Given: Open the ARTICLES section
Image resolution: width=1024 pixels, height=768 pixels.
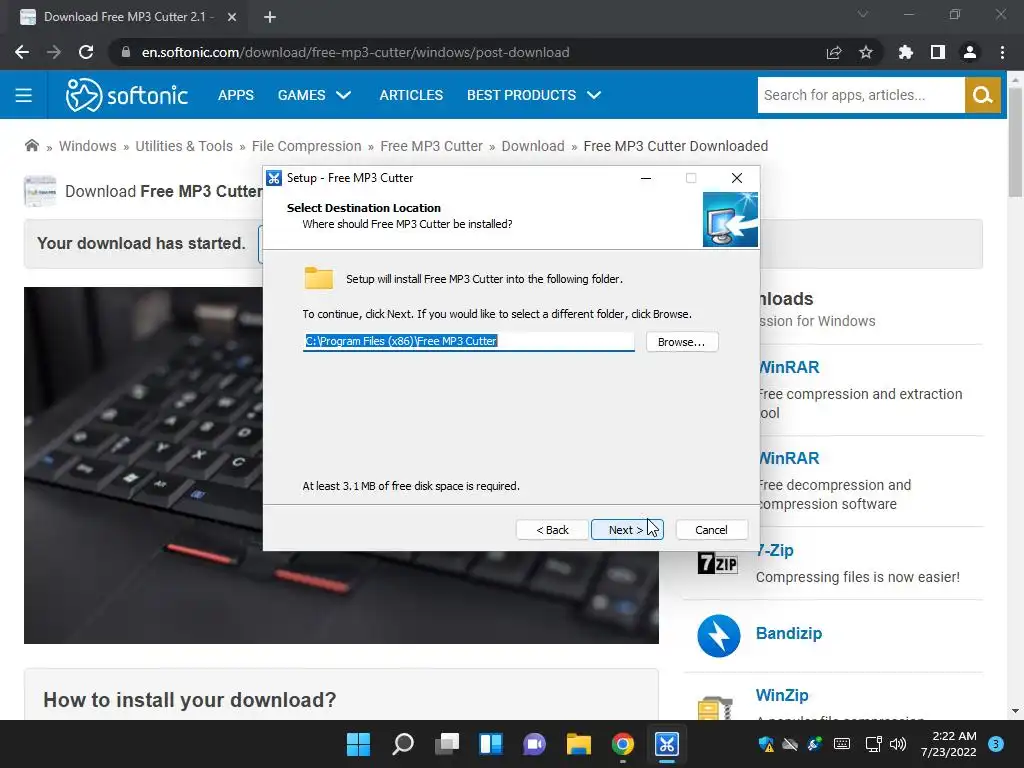Looking at the screenshot, I should pos(411,95).
